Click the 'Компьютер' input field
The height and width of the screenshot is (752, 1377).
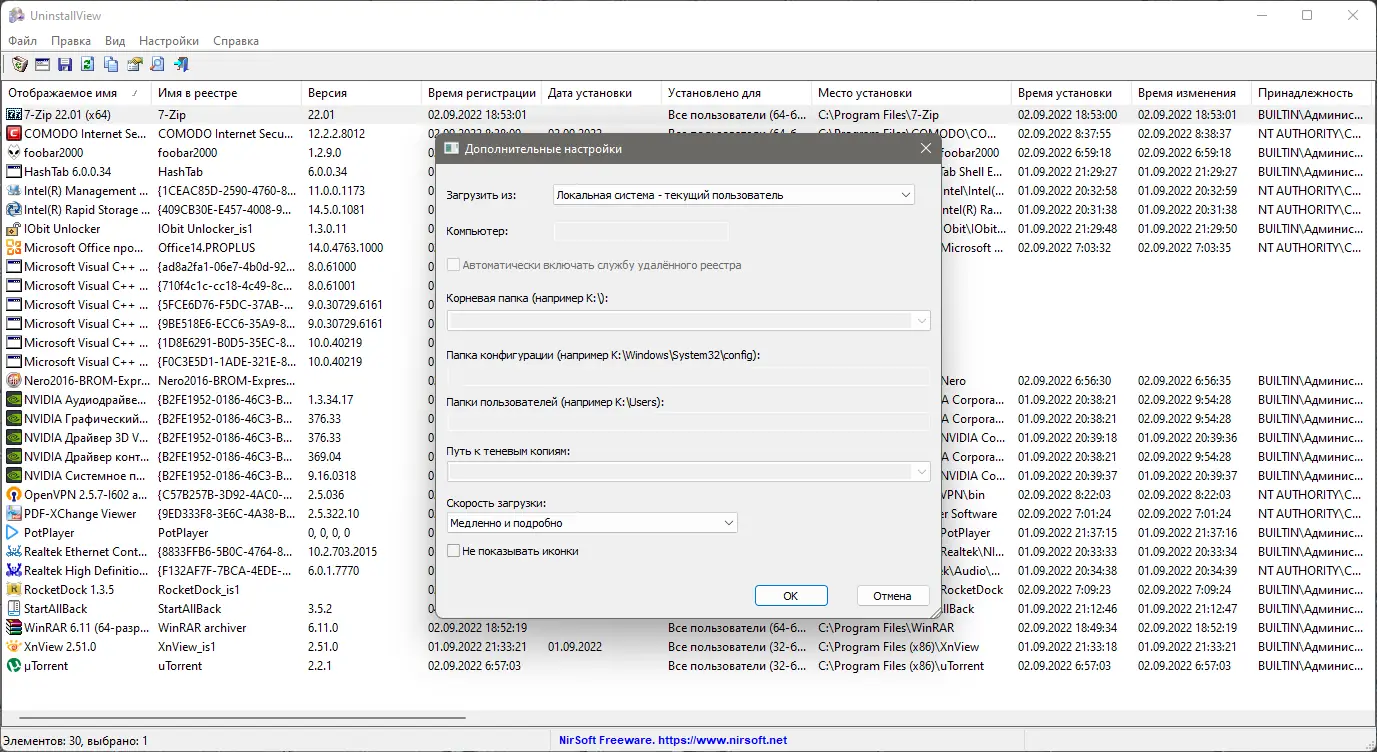tap(641, 232)
